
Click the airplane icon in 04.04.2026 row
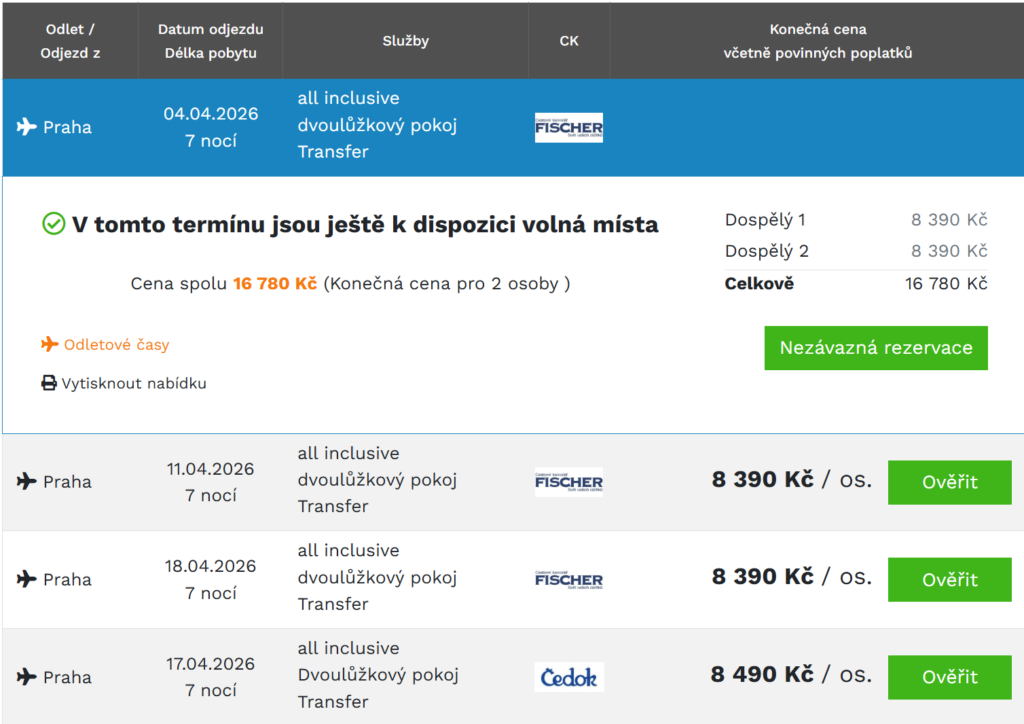coord(27,127)
